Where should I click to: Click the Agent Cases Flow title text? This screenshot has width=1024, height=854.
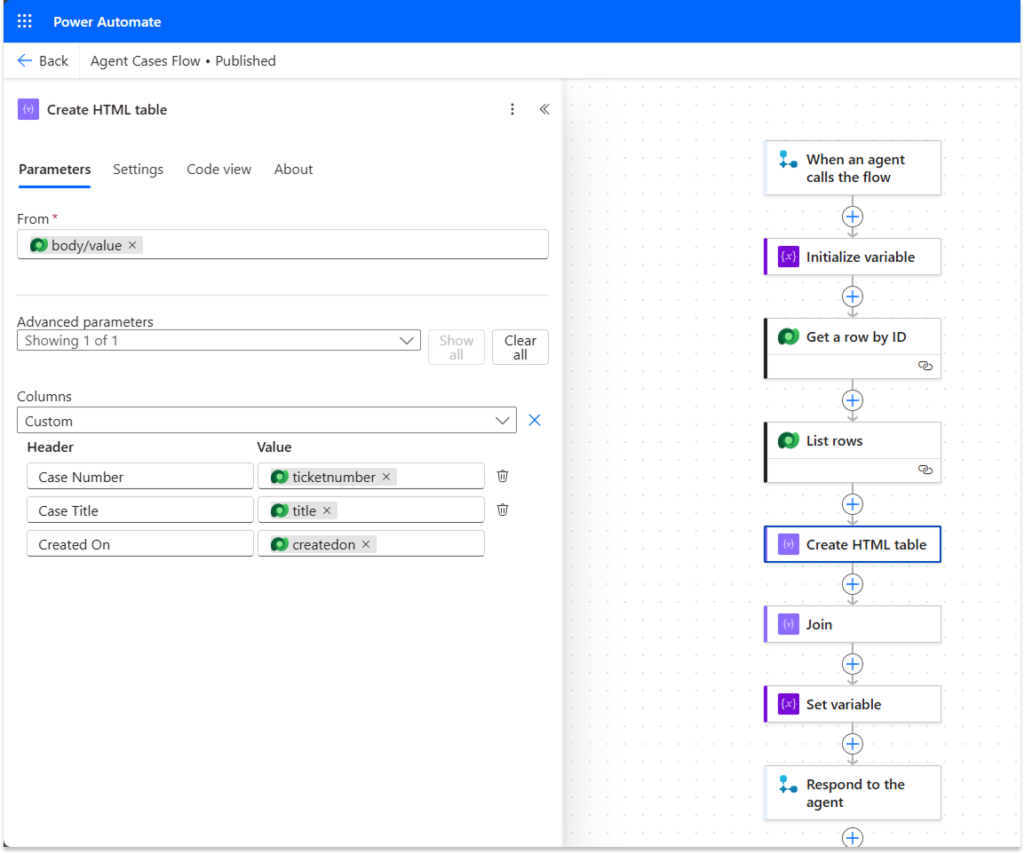click(145, 61)
